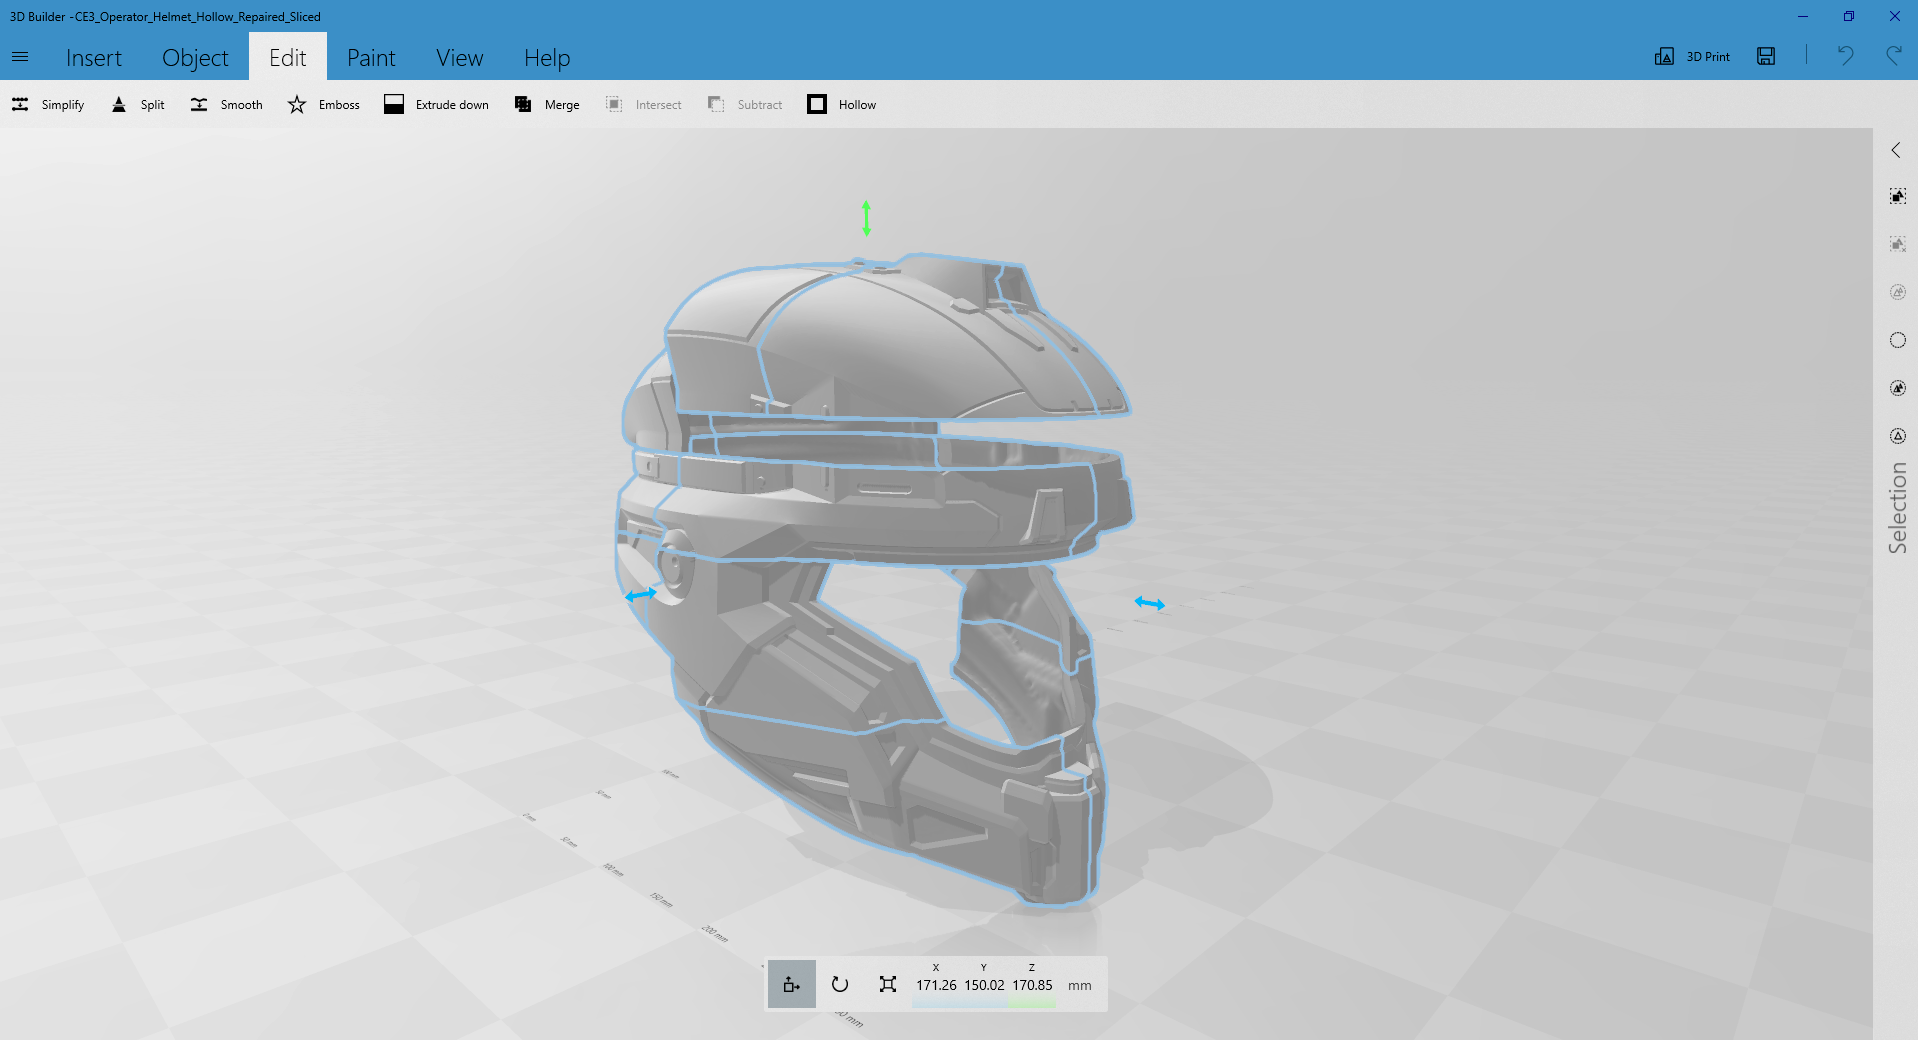Click the vertical Selection panel label
1918x1040 pixels.
point(1897,508)
